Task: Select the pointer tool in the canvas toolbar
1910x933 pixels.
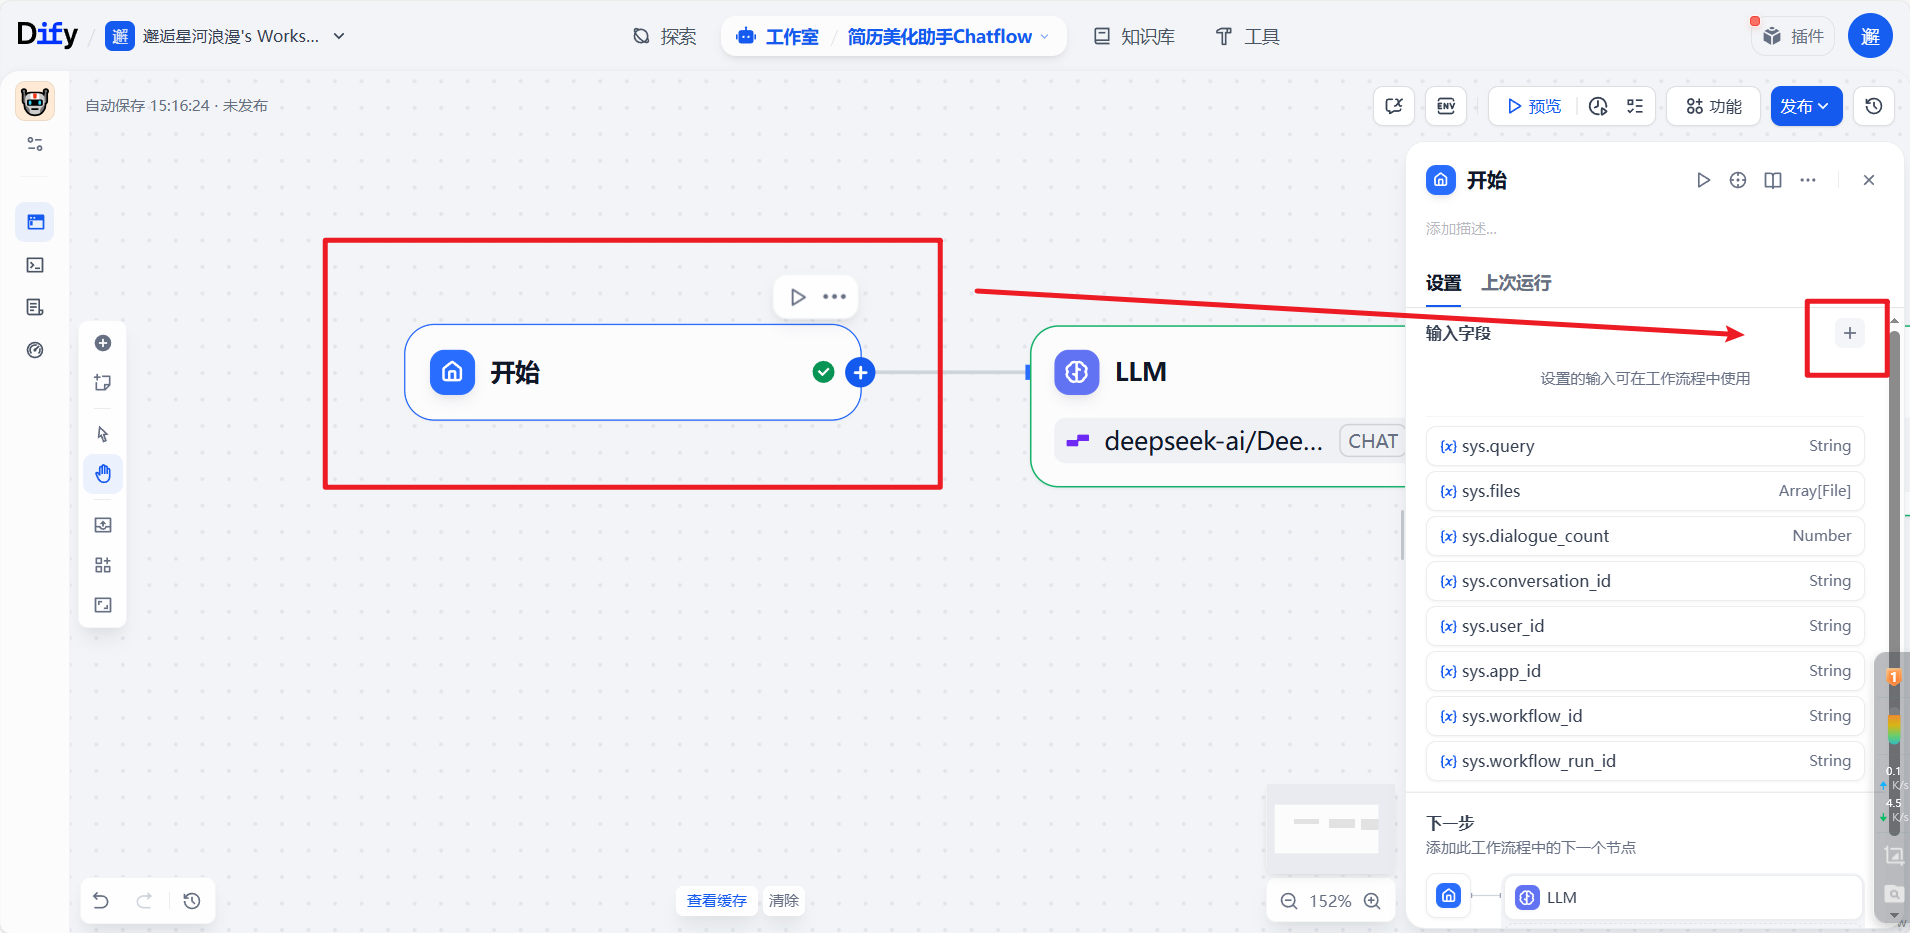Action: (102, 433)
